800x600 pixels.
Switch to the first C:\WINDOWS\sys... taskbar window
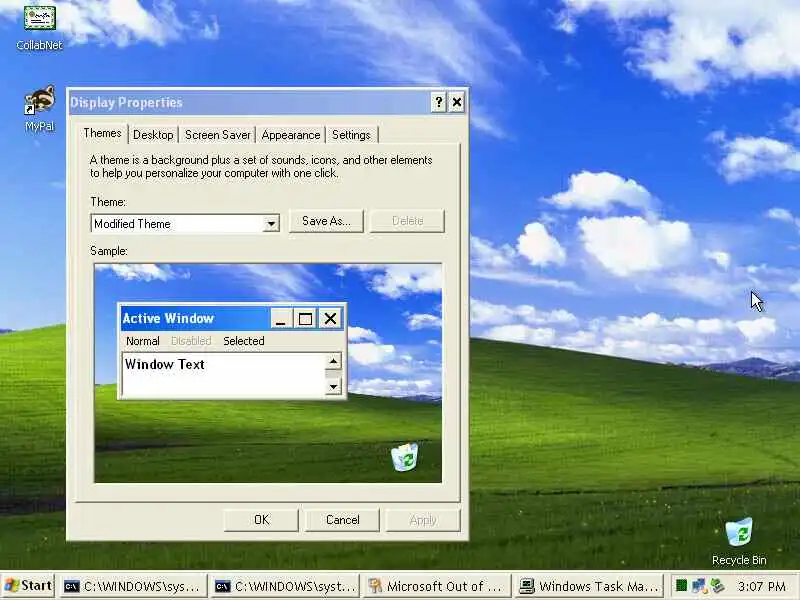(x=134, y=586)
